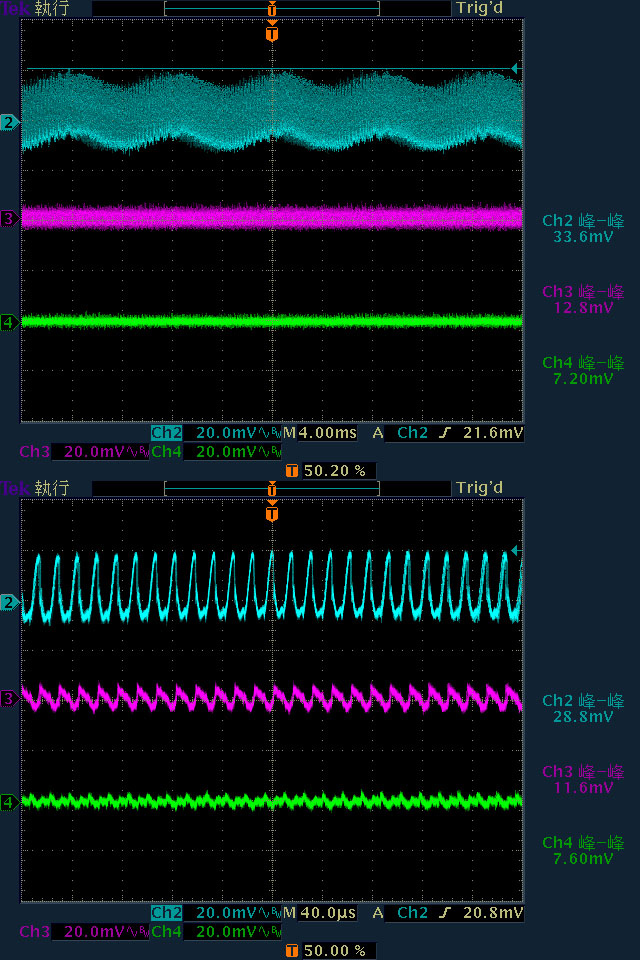The image size is (640, 960).
Task: Click the Ch2 ground marker in the 40.0µs capture
Action: (9, 602)
